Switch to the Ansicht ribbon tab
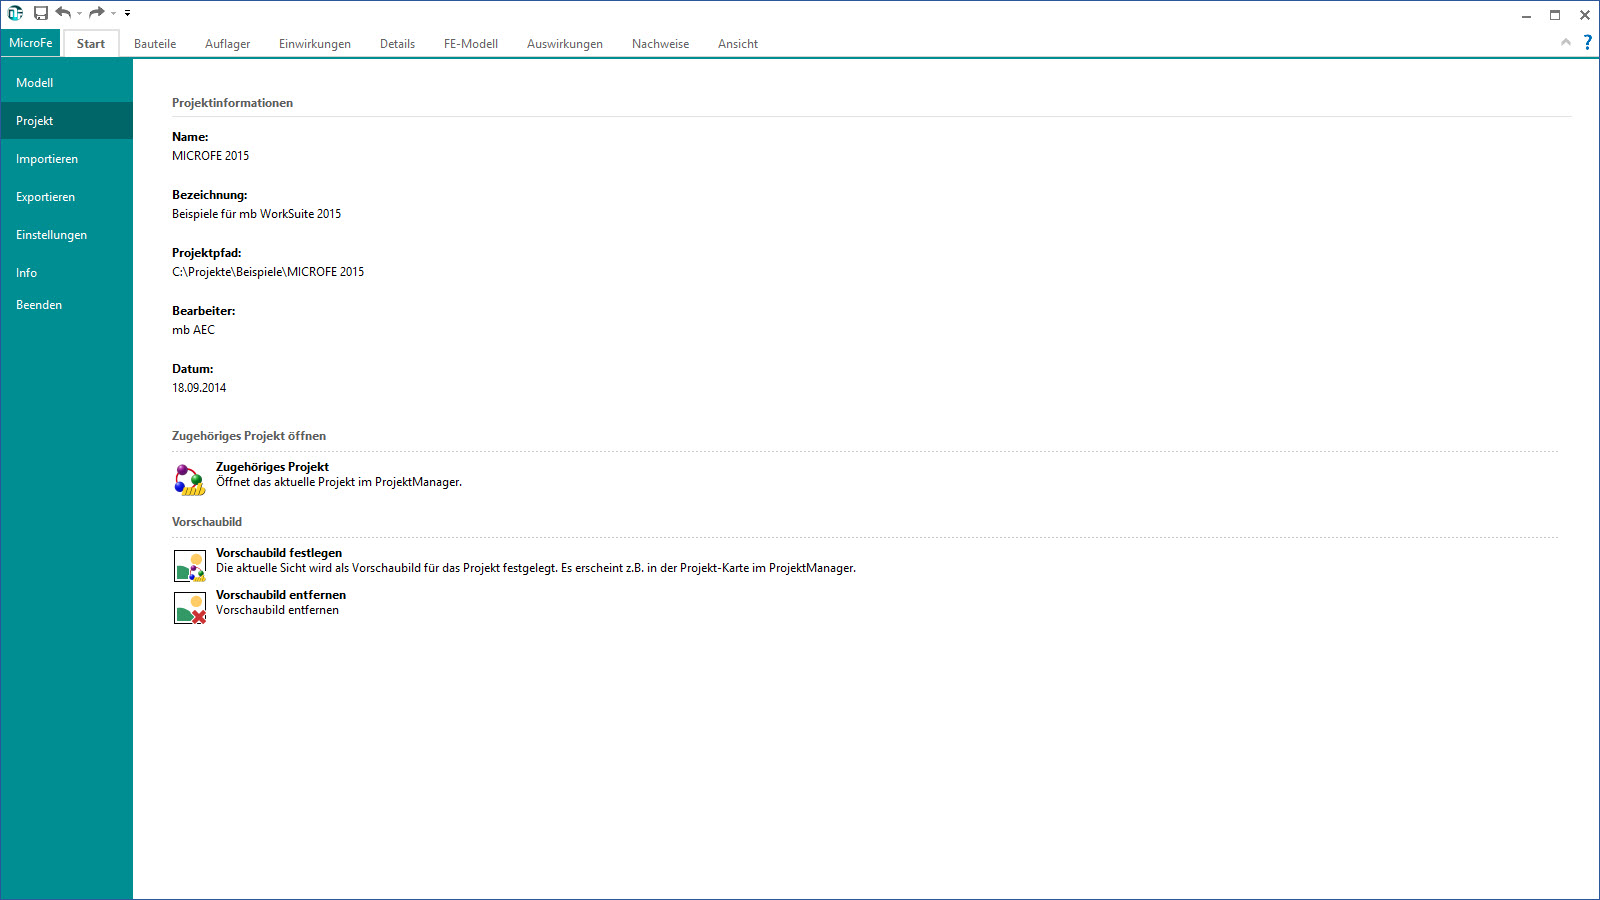The width and height of the screenshot is (1600, 900). point(738,44)
